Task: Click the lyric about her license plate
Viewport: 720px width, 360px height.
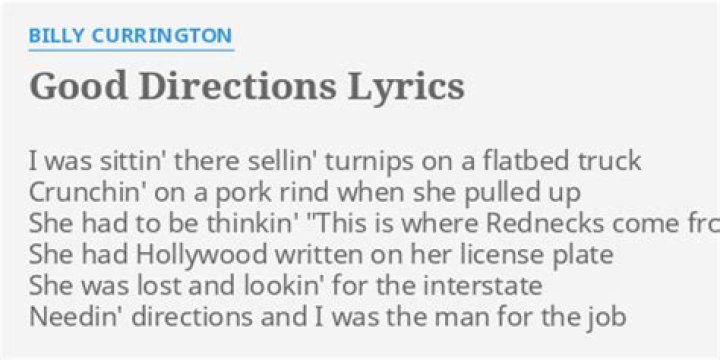Action: tap(321, 255)
